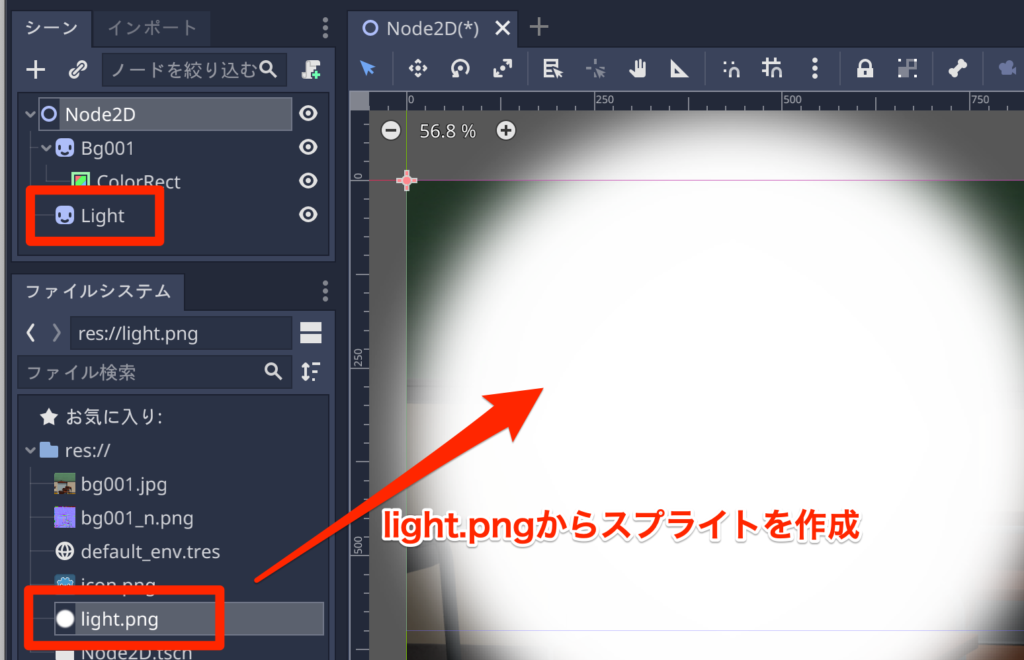1024x660 pixels.
Task: Click the bg001.jpg thumbnail icon
Action: click(x=65, y=484)
